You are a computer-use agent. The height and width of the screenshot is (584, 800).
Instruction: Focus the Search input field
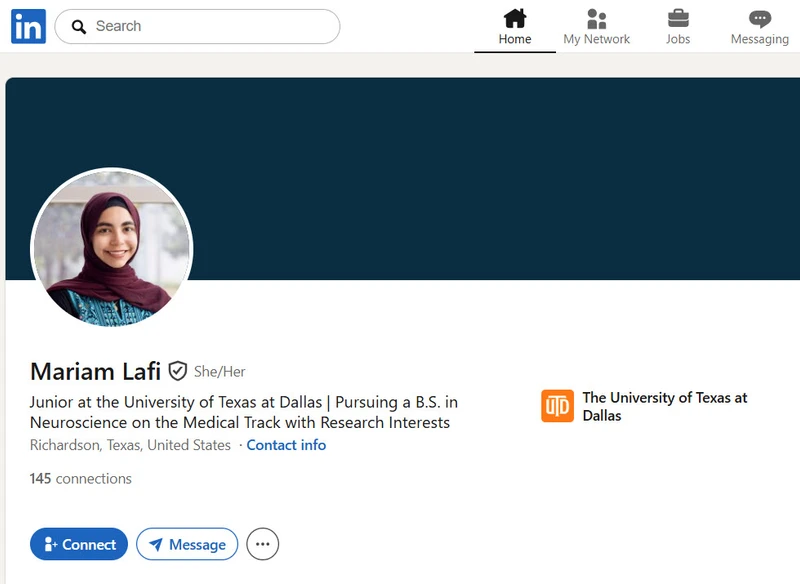click(210, 27)
